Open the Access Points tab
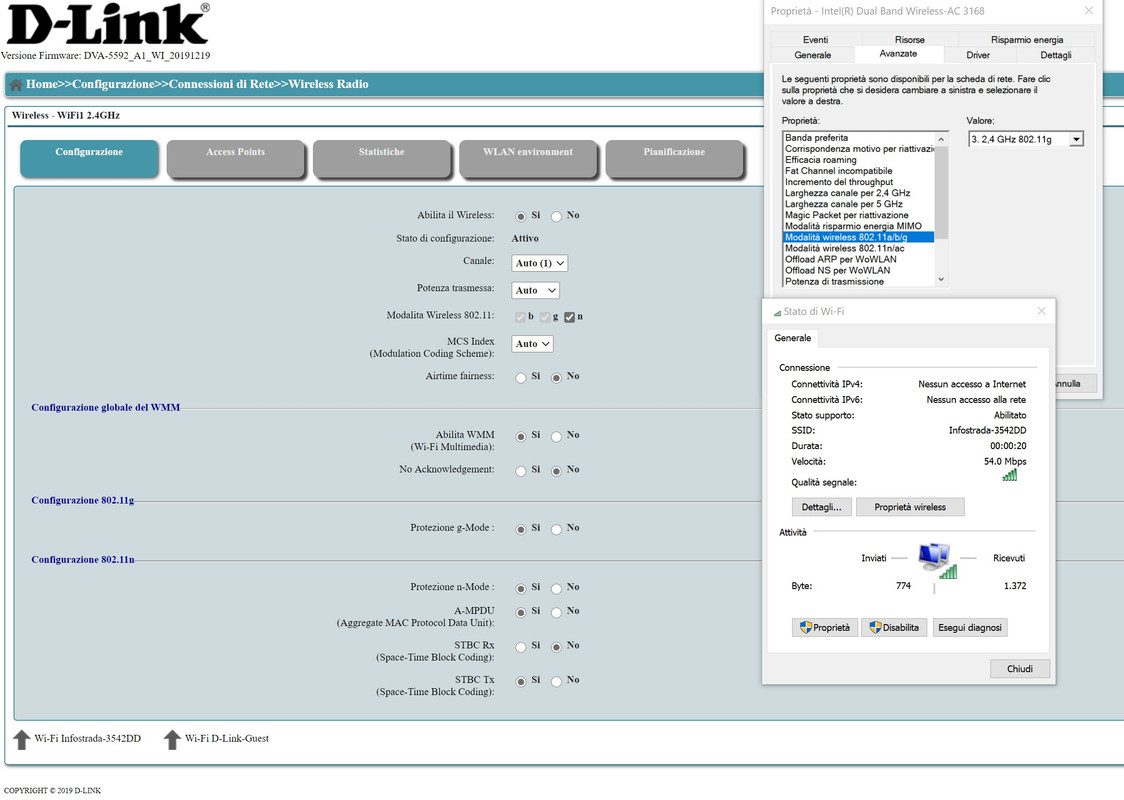The image size is (1124, 800). tap(236, 158)
